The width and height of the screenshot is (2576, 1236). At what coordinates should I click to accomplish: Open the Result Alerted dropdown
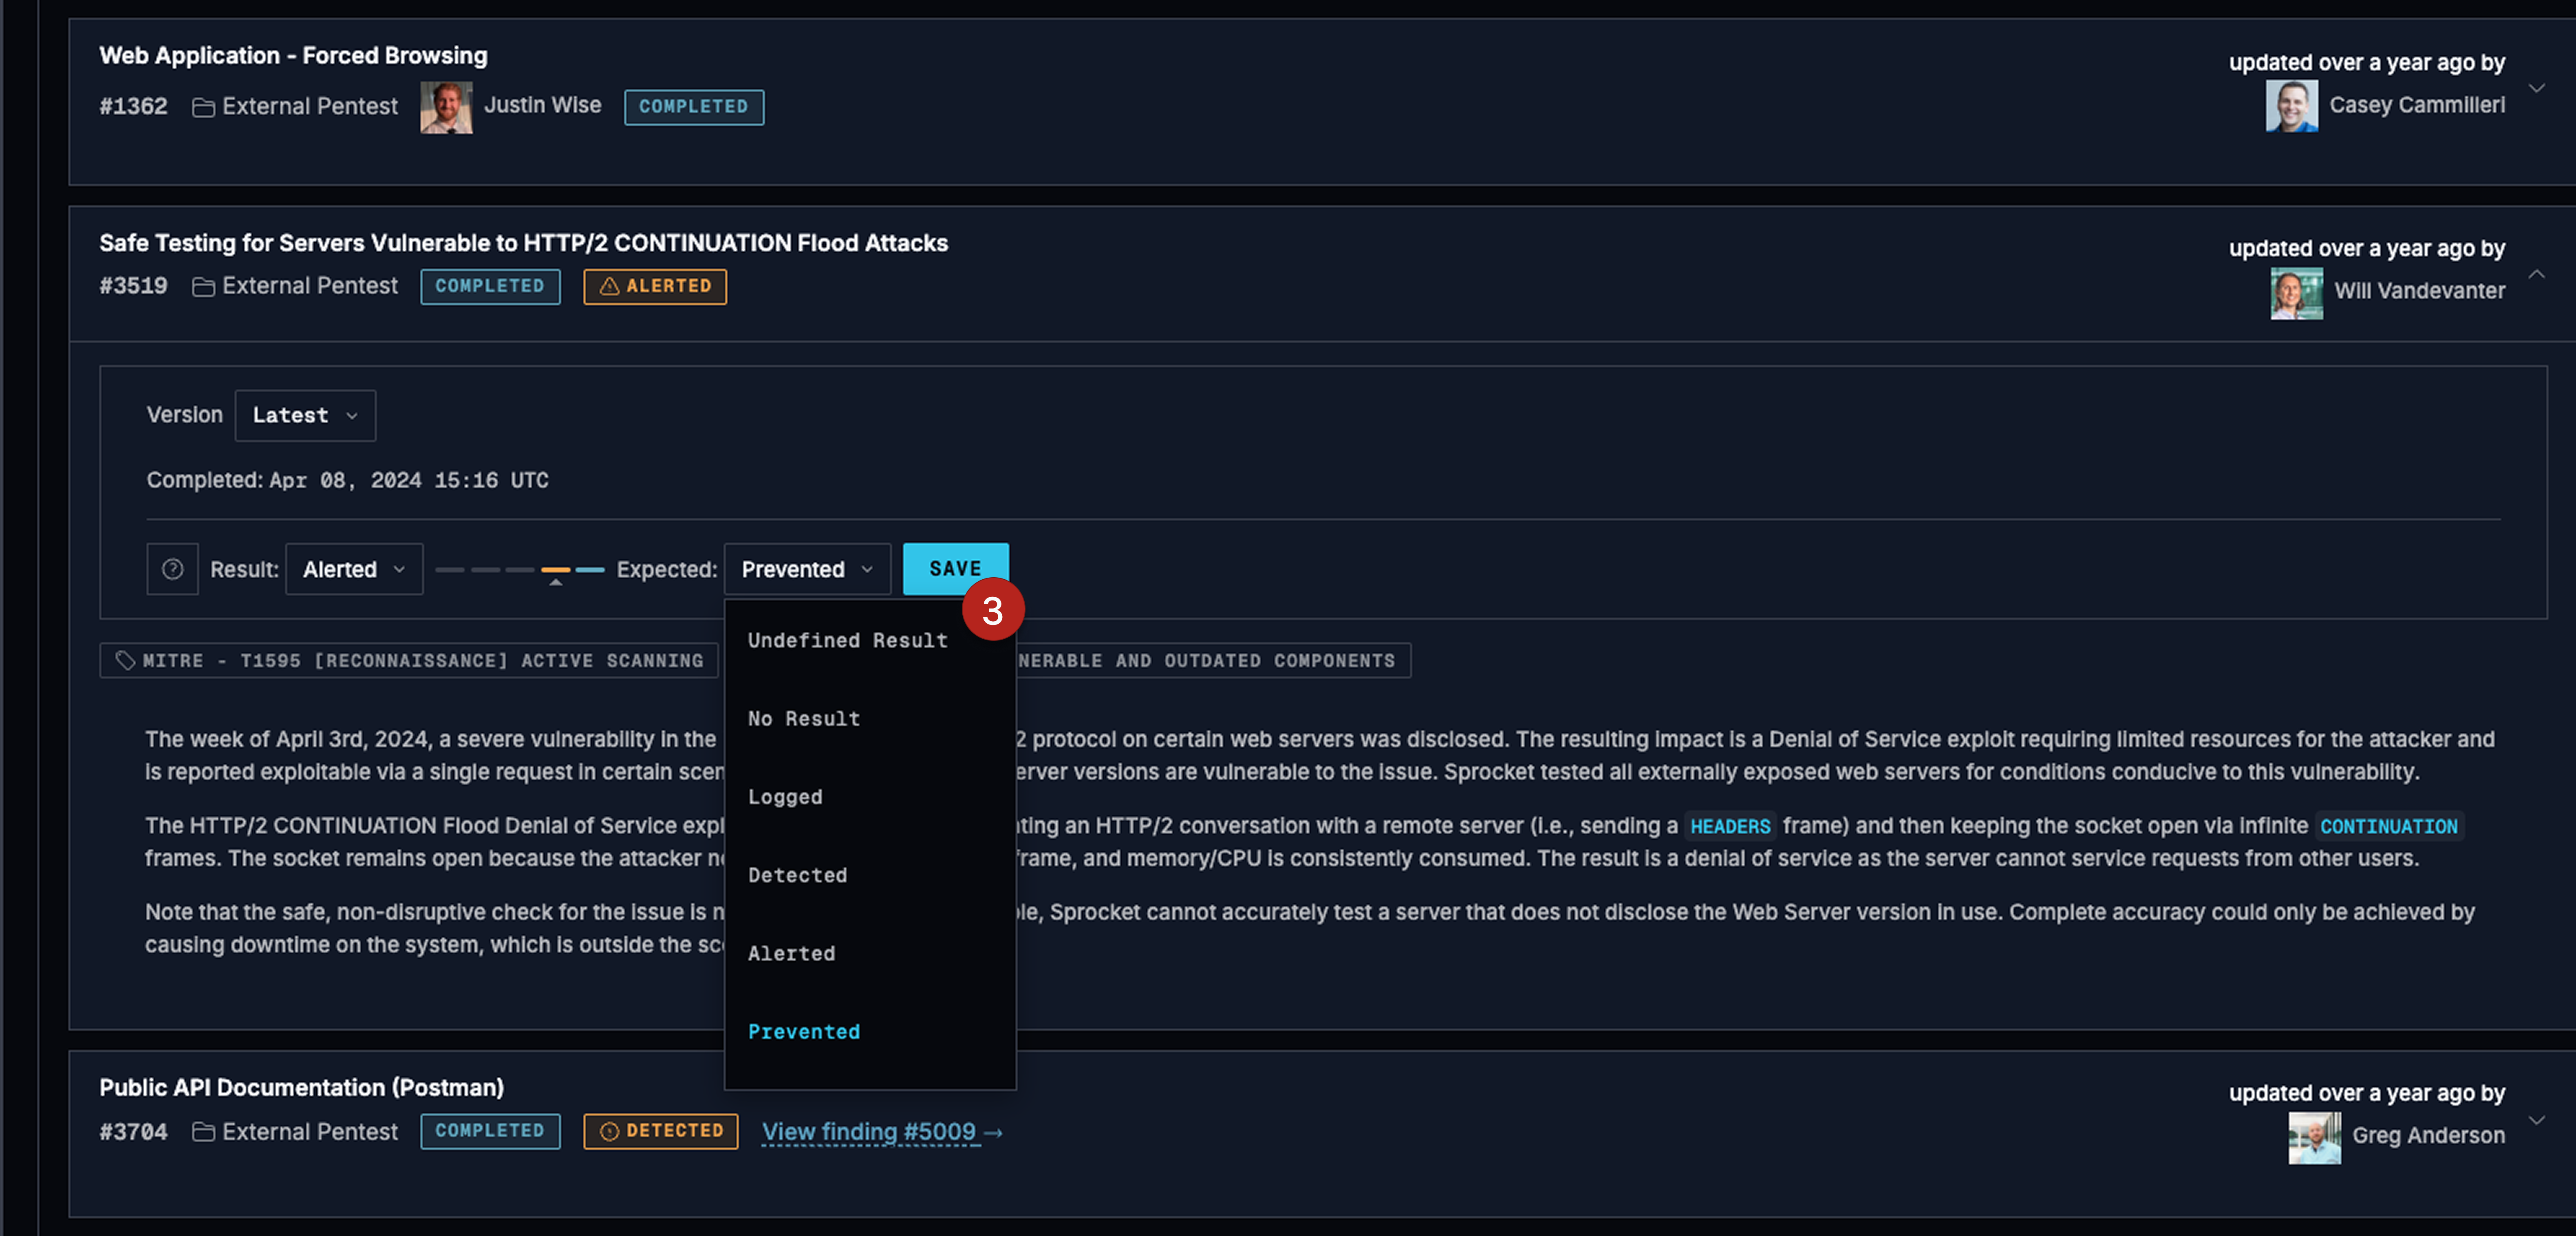(x=354, y=569)
